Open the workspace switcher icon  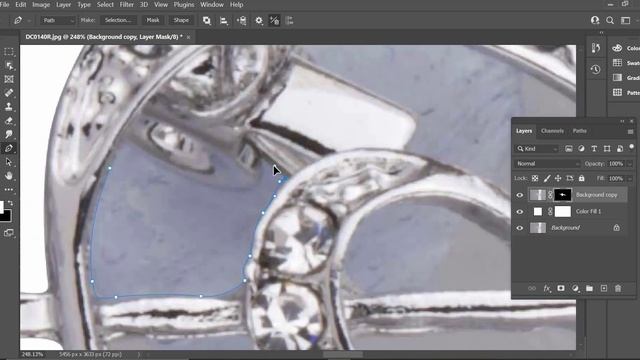tap(625, 20)
